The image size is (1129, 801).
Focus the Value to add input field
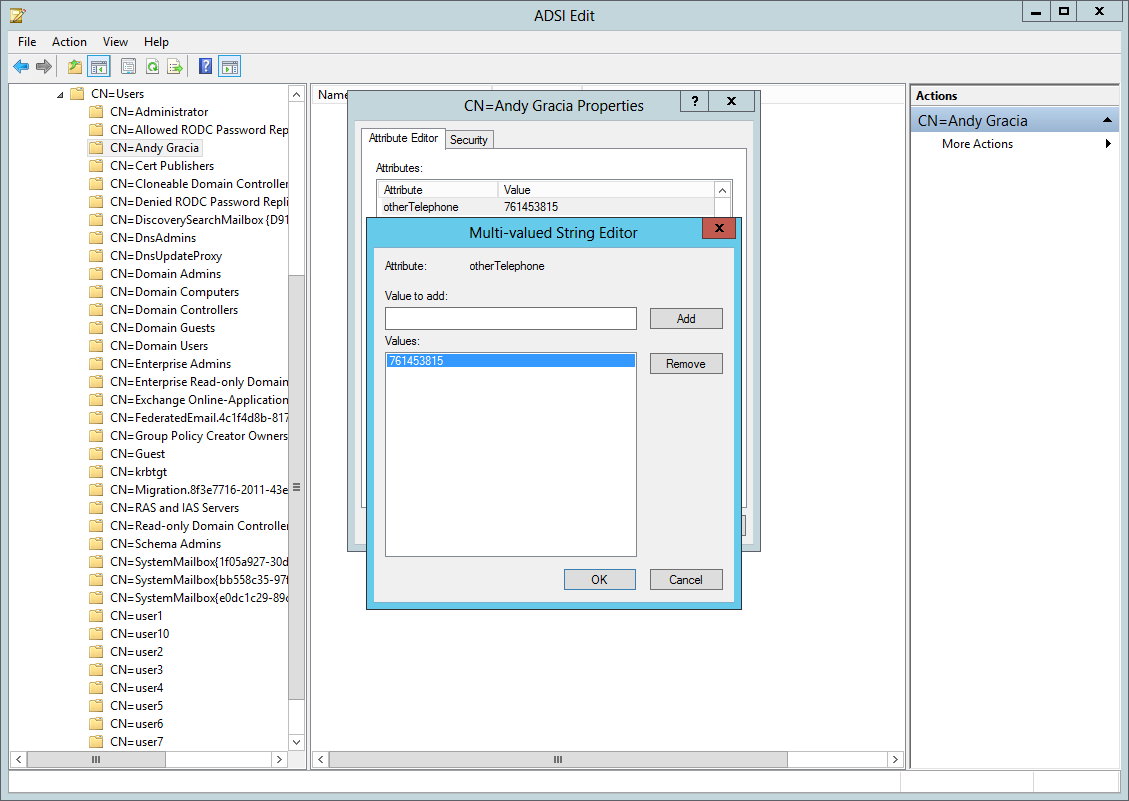click(510, 318)
